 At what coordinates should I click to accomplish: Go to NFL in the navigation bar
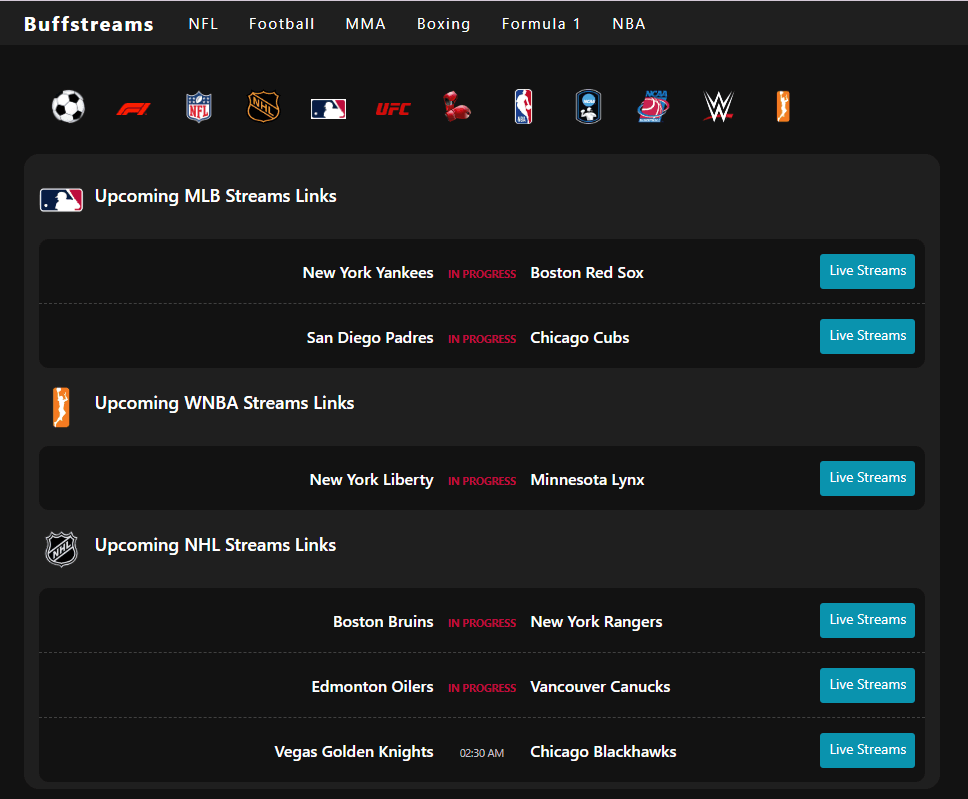(x=203, y=23)
